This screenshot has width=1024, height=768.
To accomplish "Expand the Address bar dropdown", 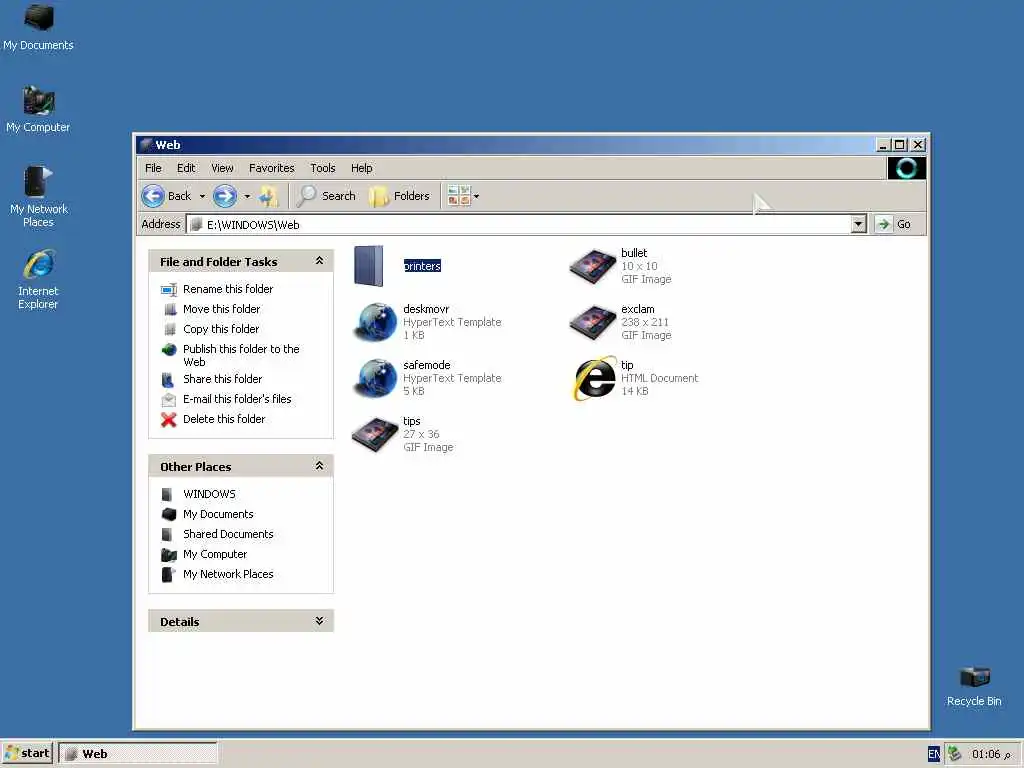I will click(x=859, y=224).
